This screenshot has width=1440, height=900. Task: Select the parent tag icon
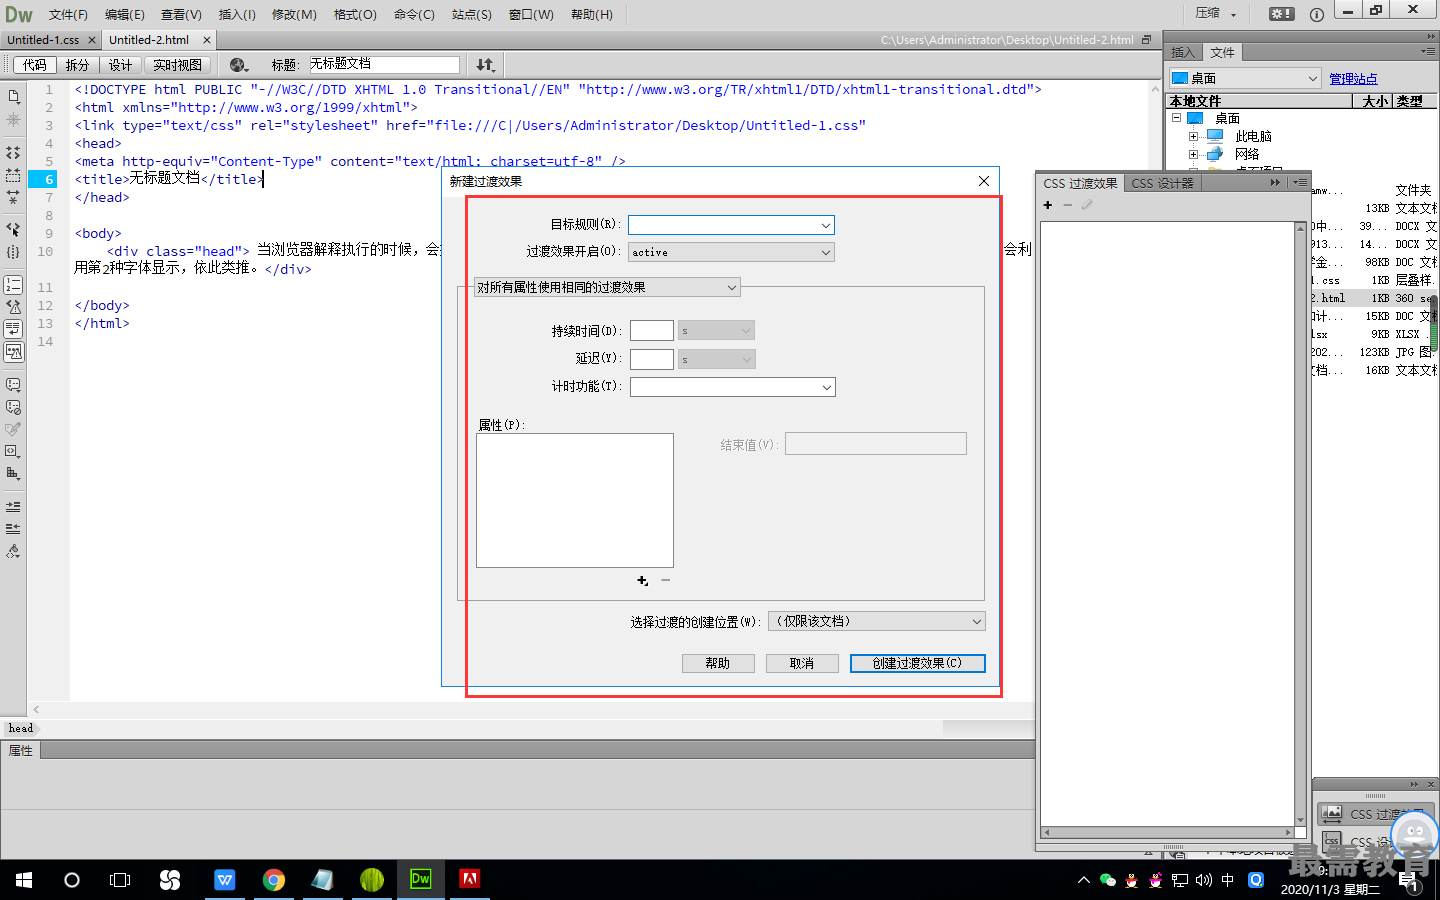tap(14, 229)
